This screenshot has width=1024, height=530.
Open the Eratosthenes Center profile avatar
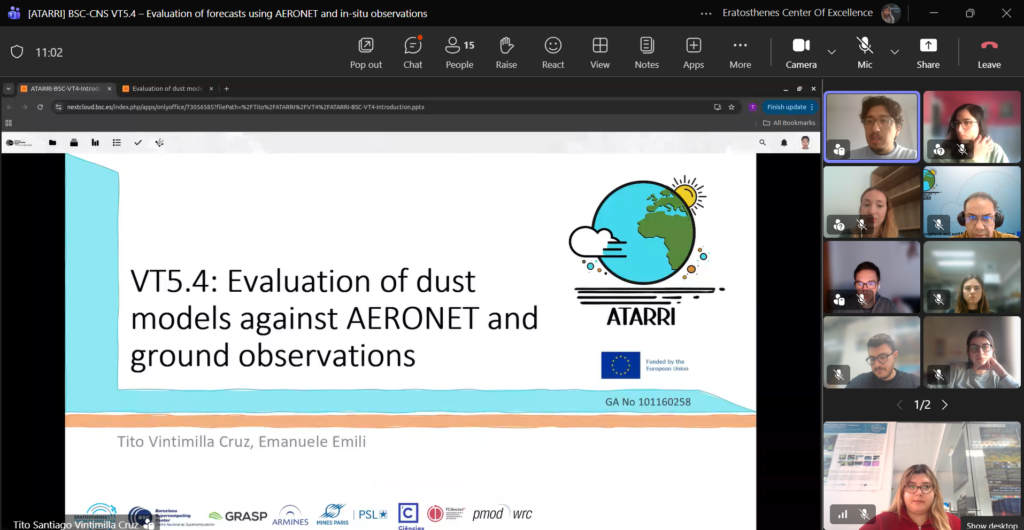[890, 13]
